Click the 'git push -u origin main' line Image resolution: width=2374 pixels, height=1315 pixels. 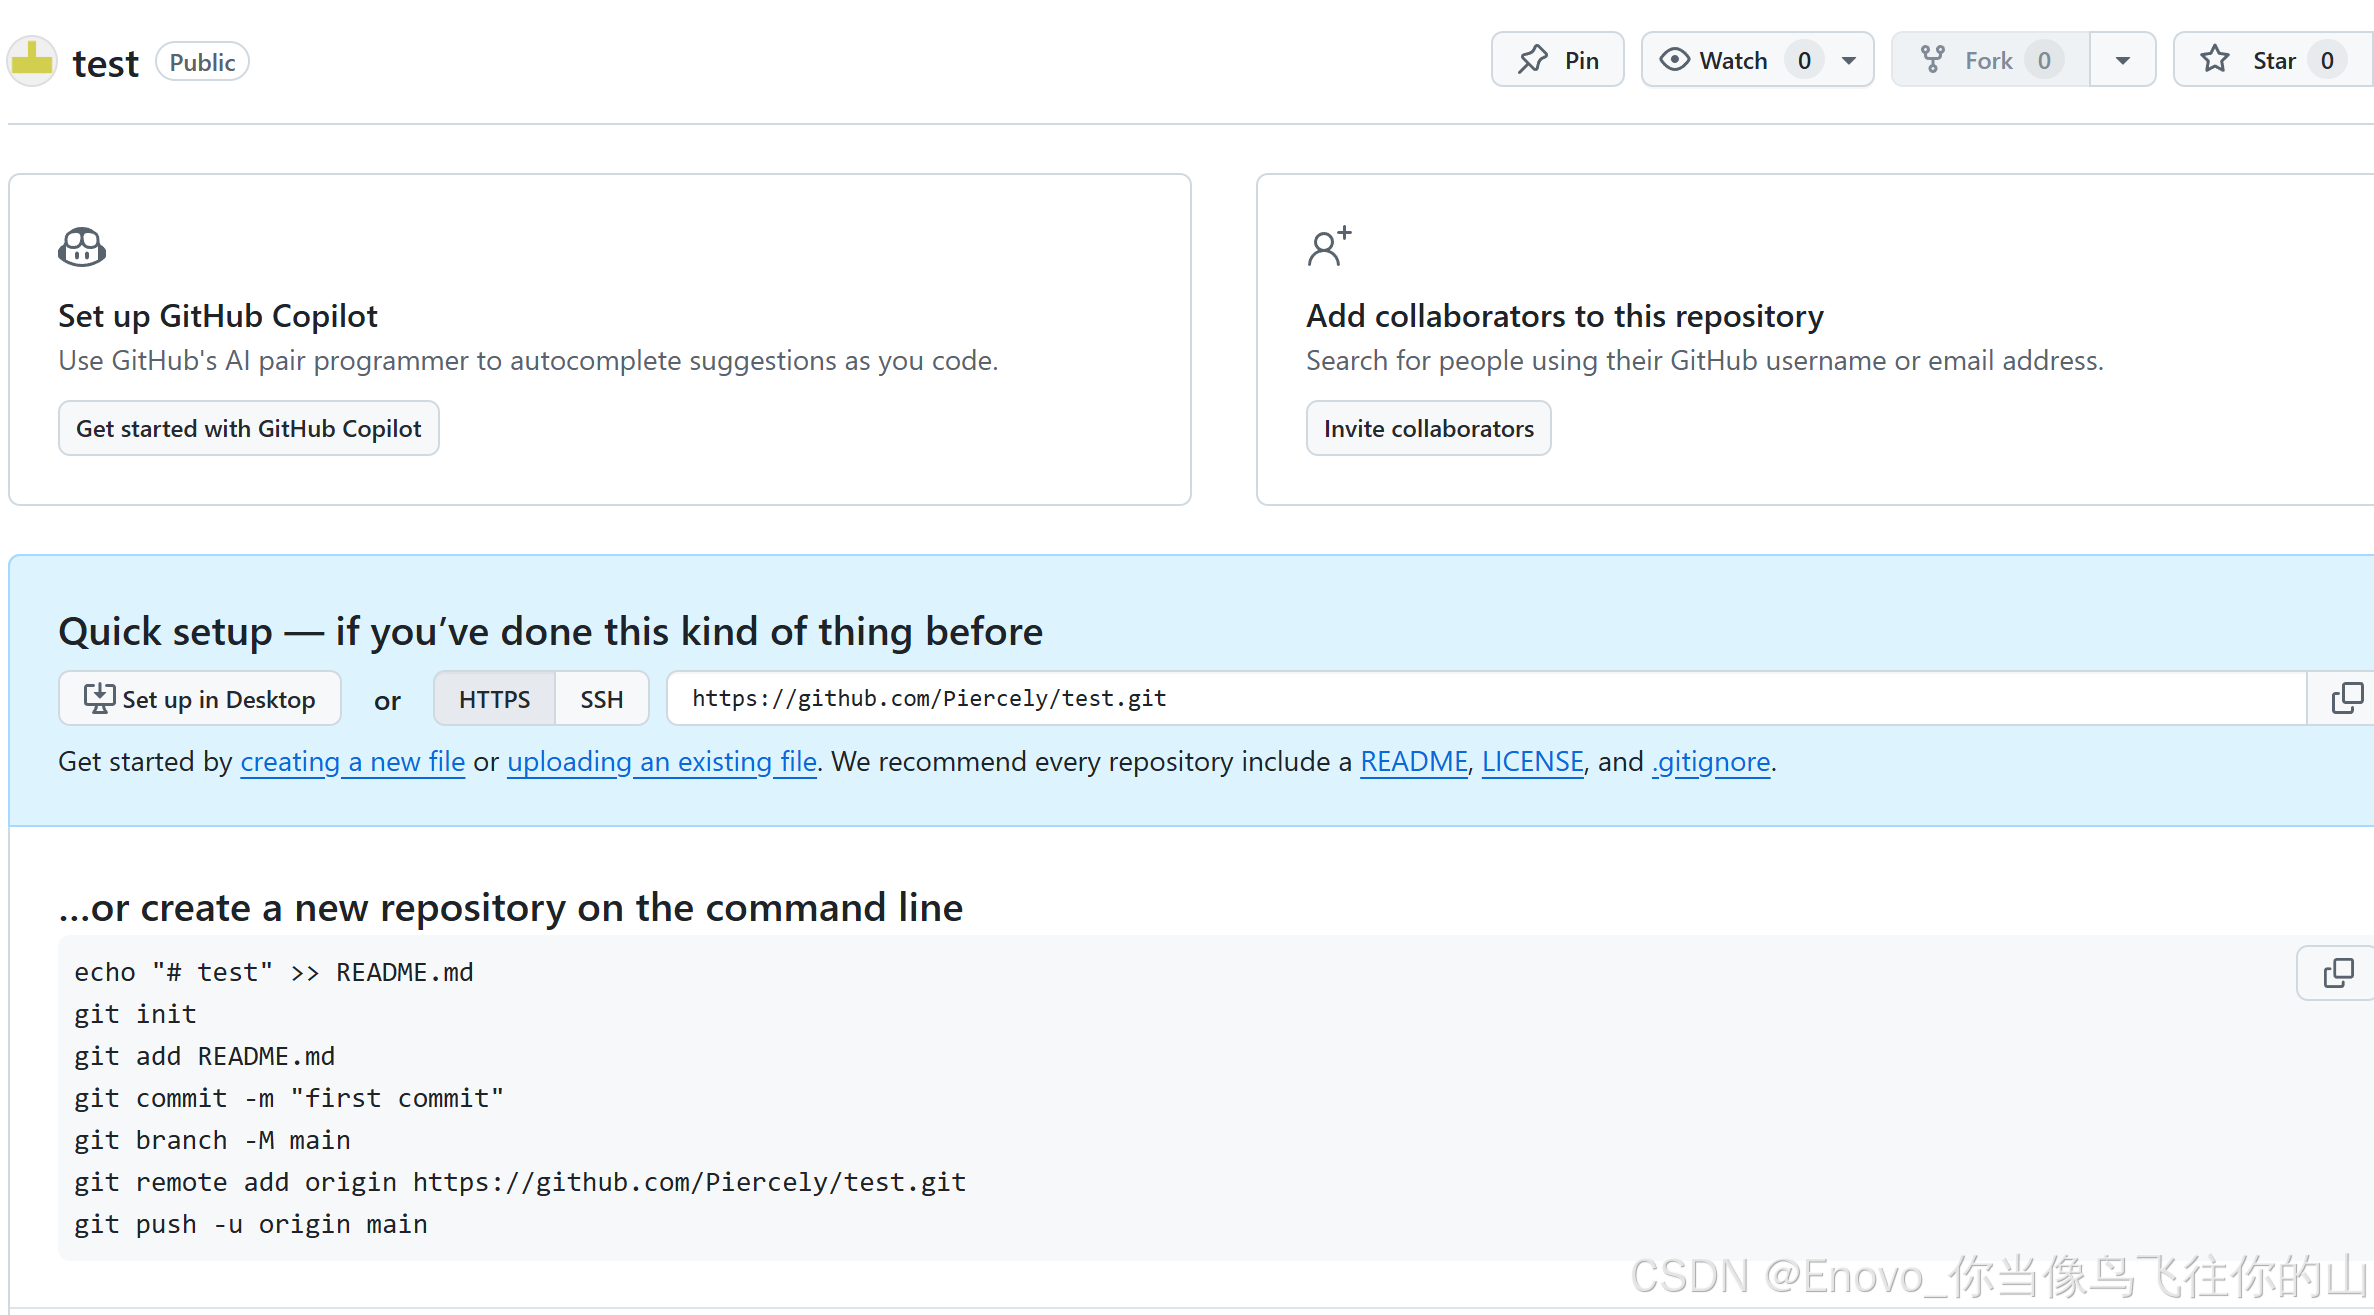tap(251, 1224)
